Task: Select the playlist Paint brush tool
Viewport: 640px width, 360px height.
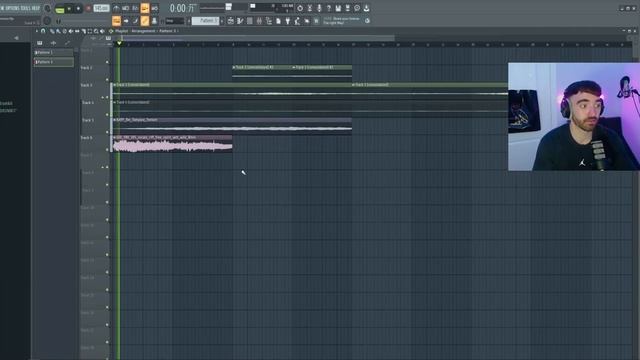Action: (58, 31)
